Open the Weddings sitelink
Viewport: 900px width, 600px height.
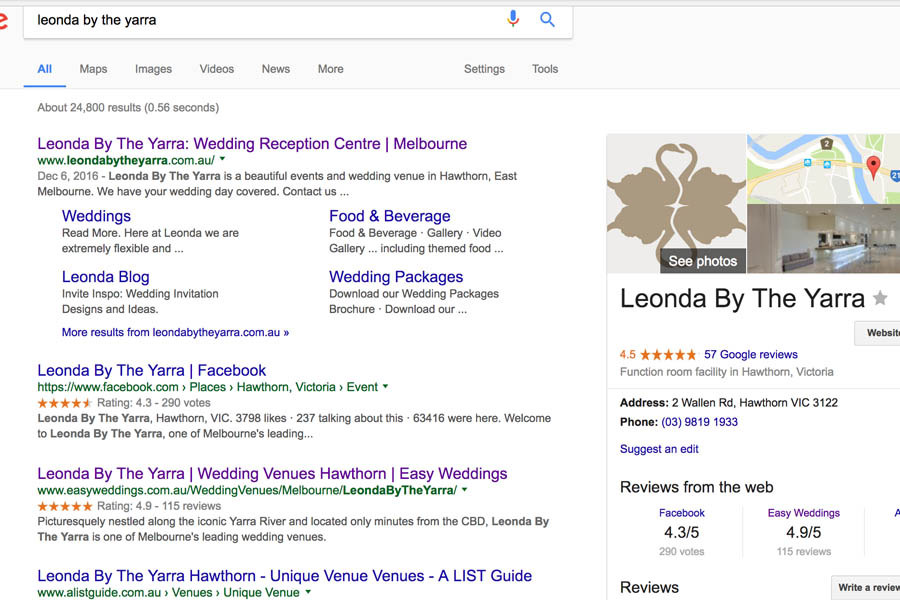96,216
